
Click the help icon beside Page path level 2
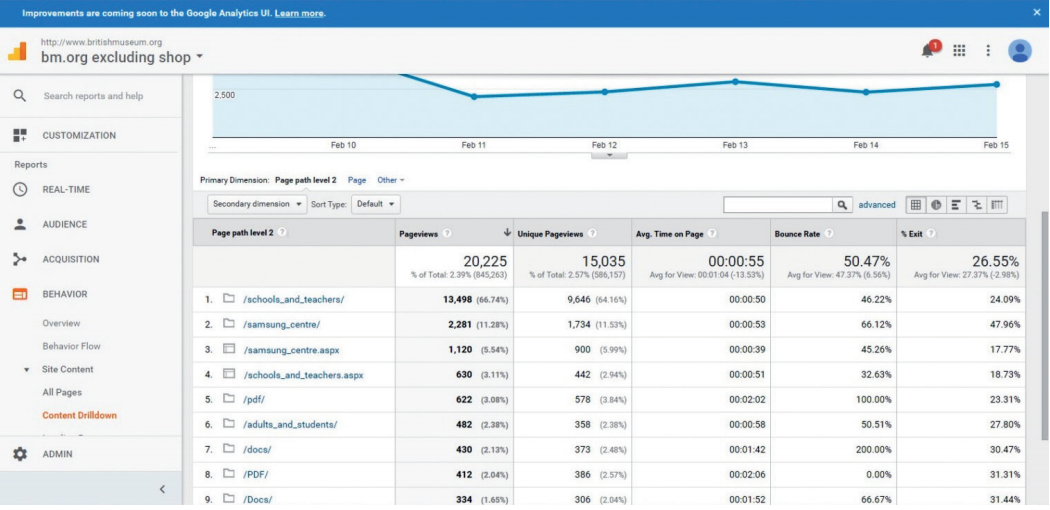(282, 232)
